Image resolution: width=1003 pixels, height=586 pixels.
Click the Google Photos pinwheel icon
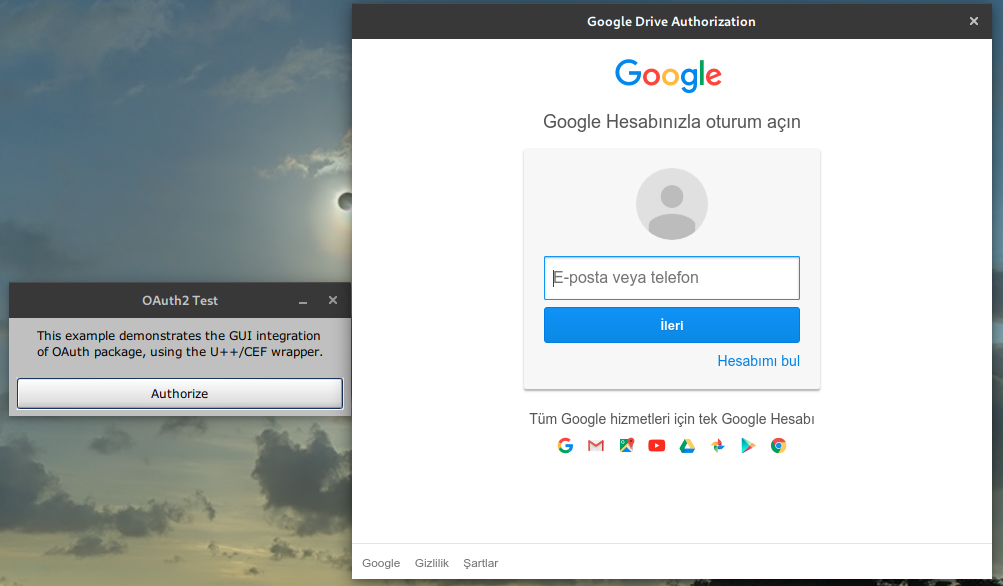pos(717,446)
